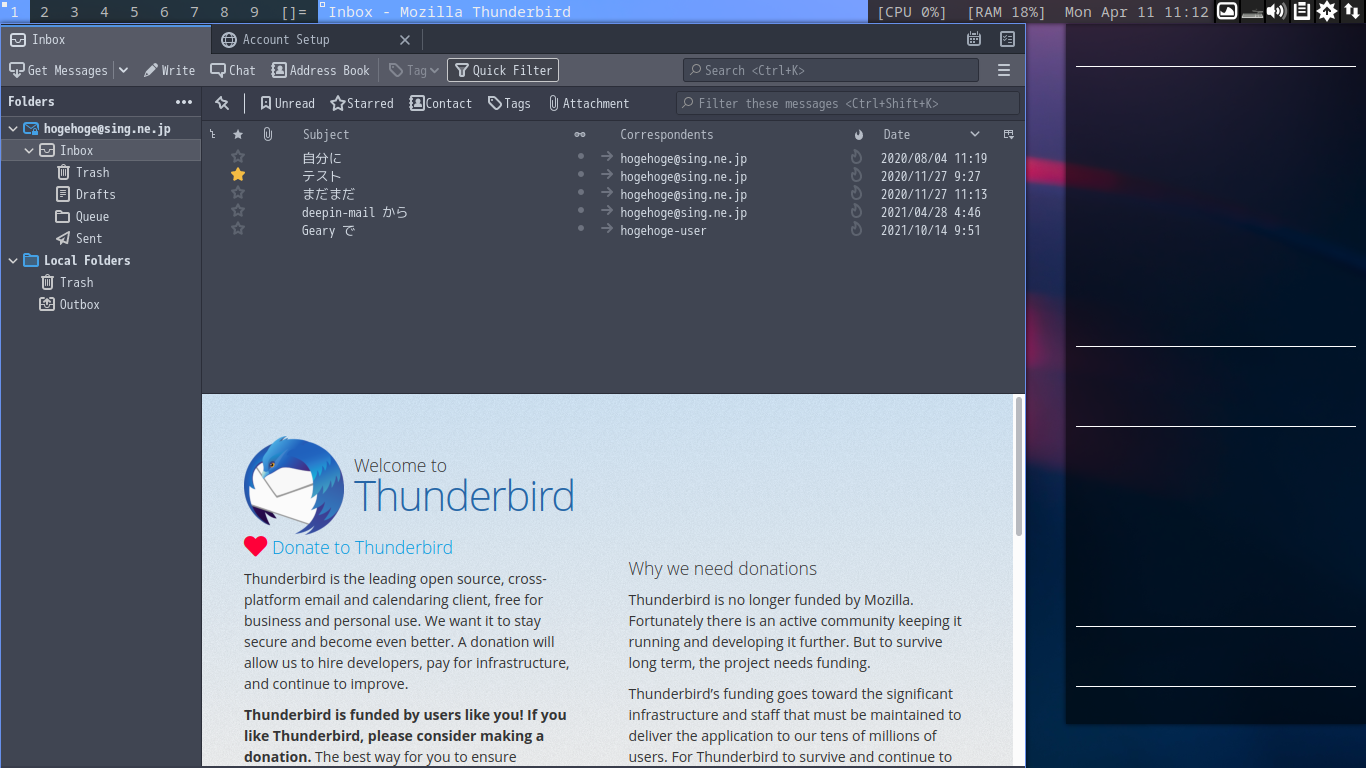Click the Thunderbird logo image

[294, 485]
